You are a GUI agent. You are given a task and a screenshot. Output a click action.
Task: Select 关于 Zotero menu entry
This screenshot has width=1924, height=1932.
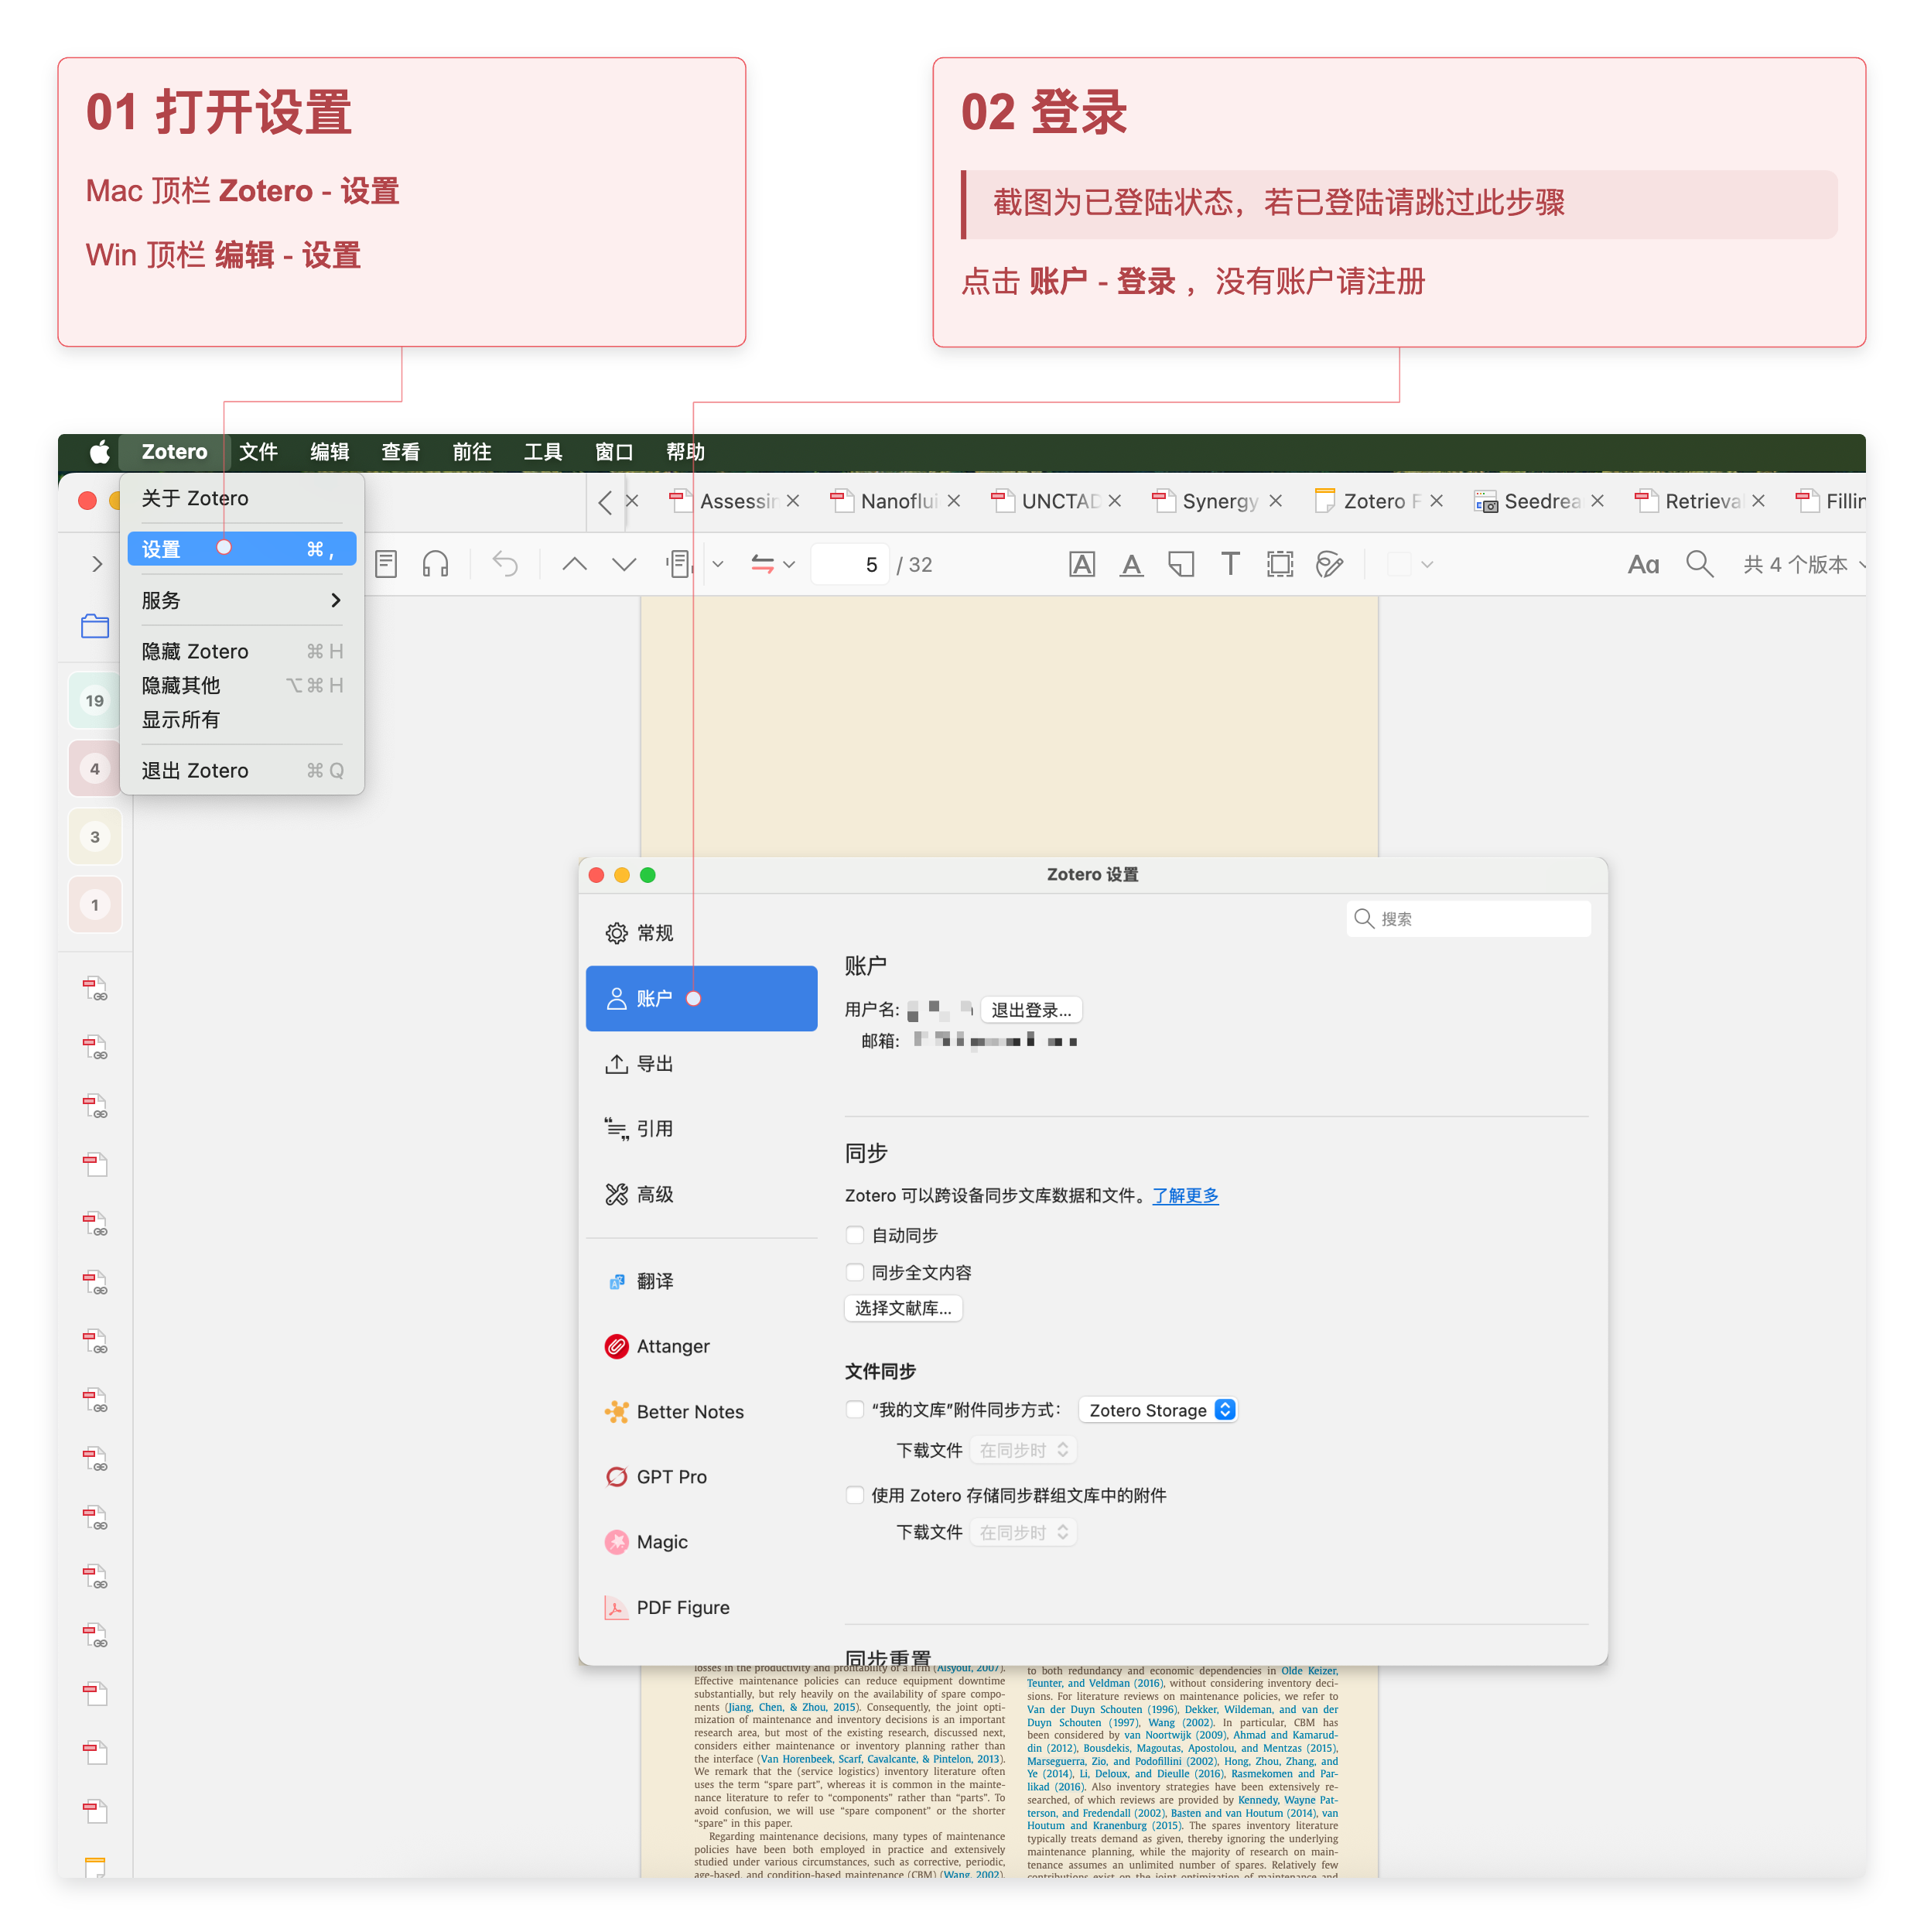(242, 498)
